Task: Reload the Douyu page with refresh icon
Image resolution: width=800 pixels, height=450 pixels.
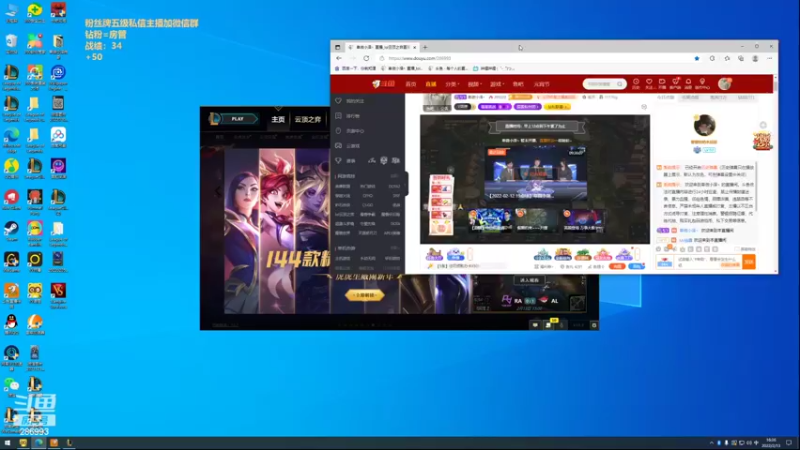Action: [x=366, y=58]
